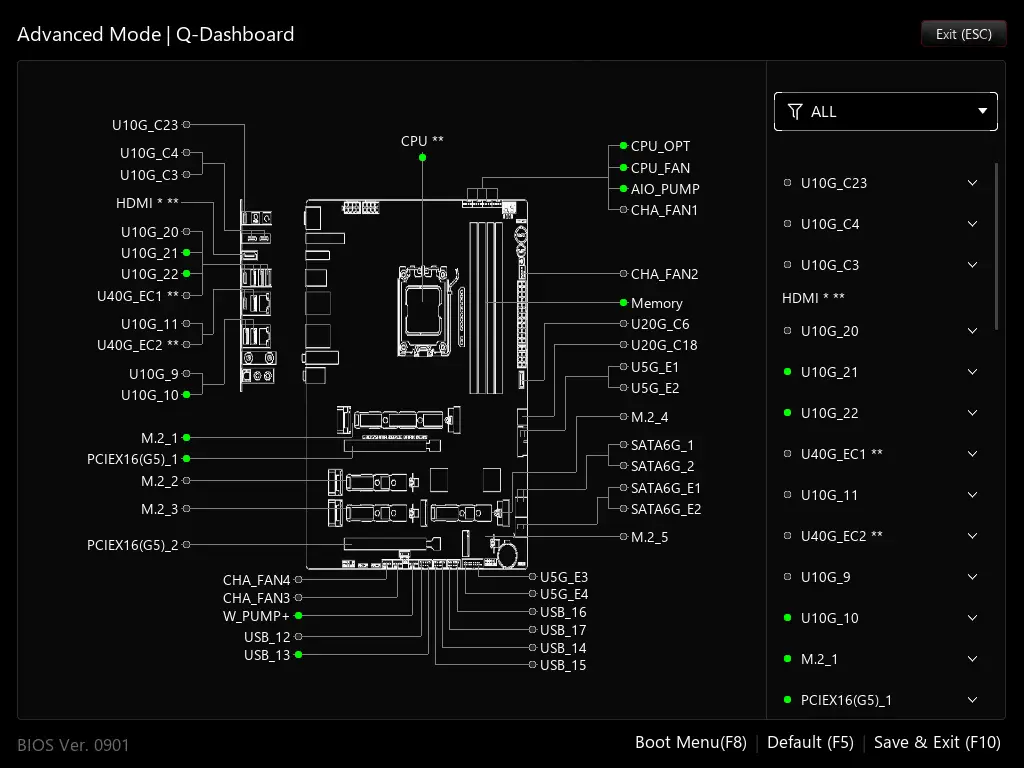Select CHA_FAN3 header label
This screenshot has width=1024, height=768.
pyautogui.click(x=256, y=598)
